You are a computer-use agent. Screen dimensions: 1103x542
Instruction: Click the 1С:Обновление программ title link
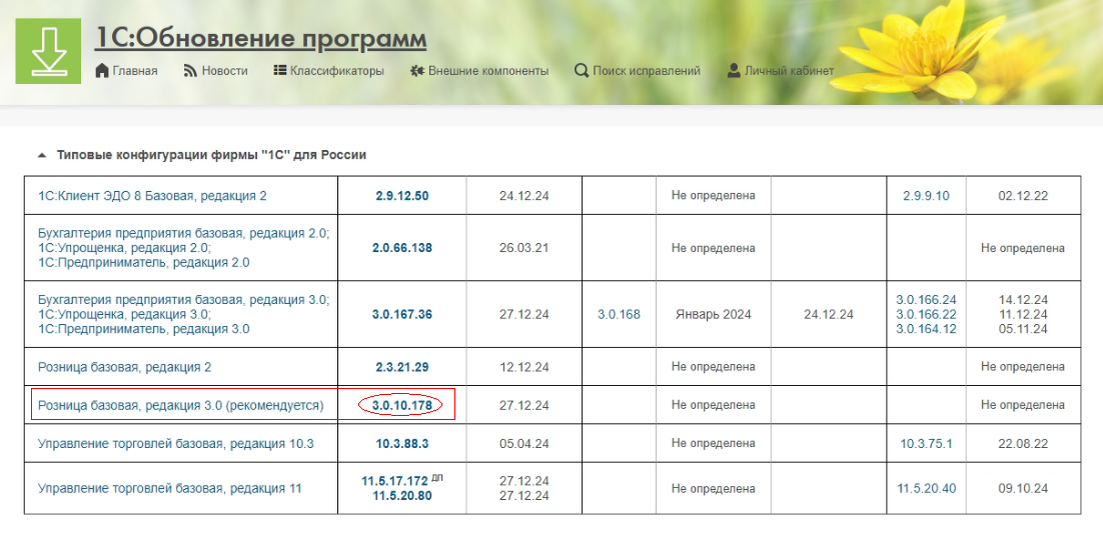tap(260, 39)
